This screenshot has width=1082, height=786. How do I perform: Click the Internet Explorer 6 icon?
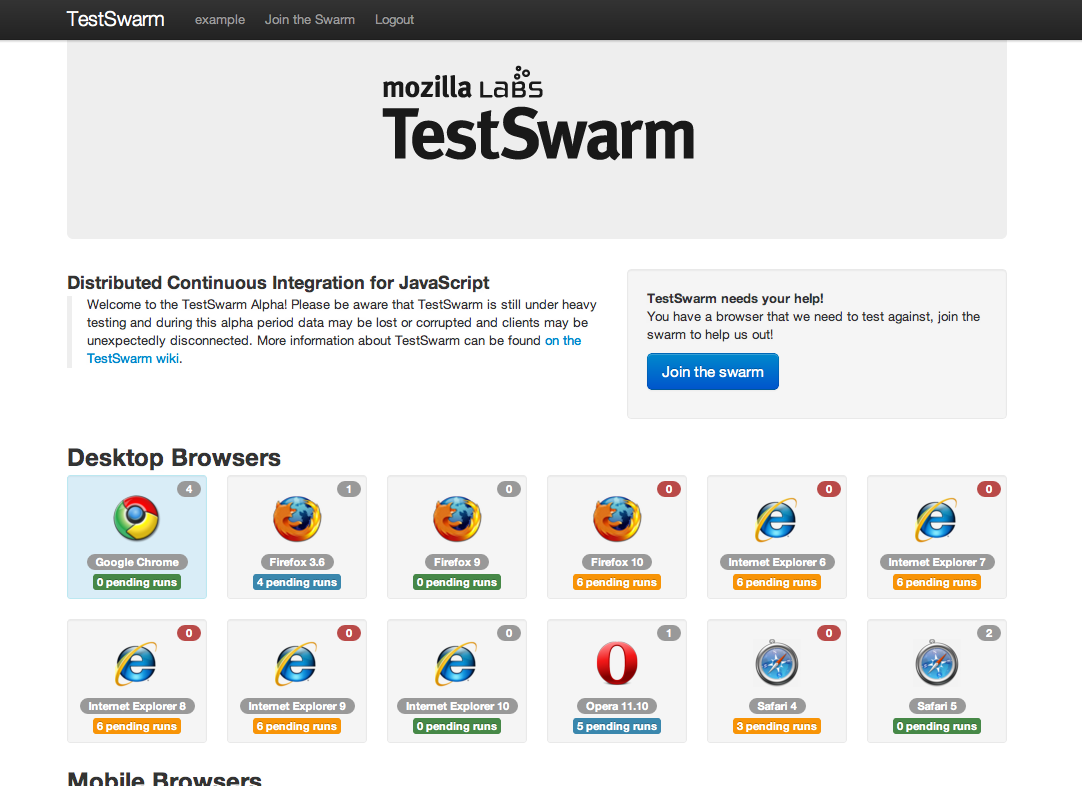(777, 519)
